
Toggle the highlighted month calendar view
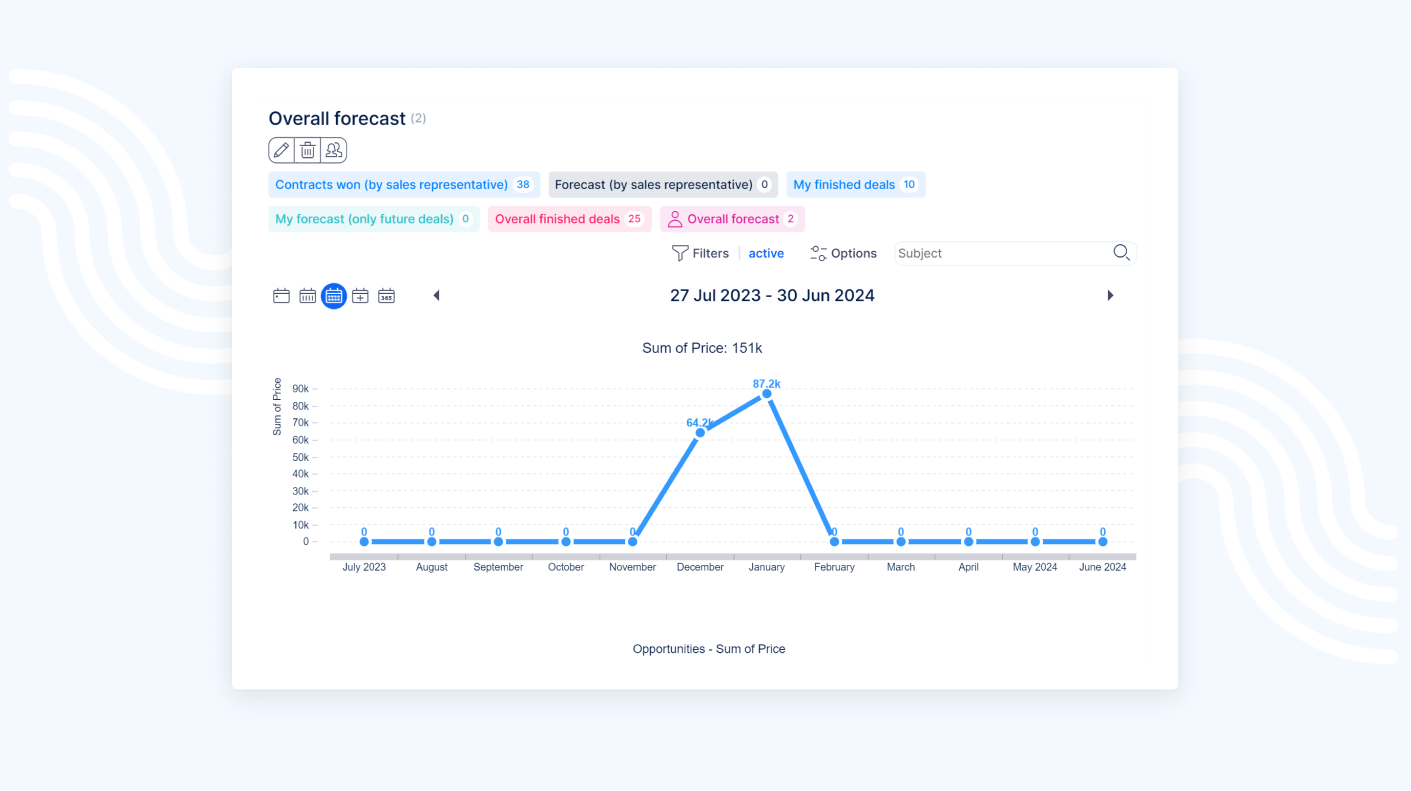[334, 296]
